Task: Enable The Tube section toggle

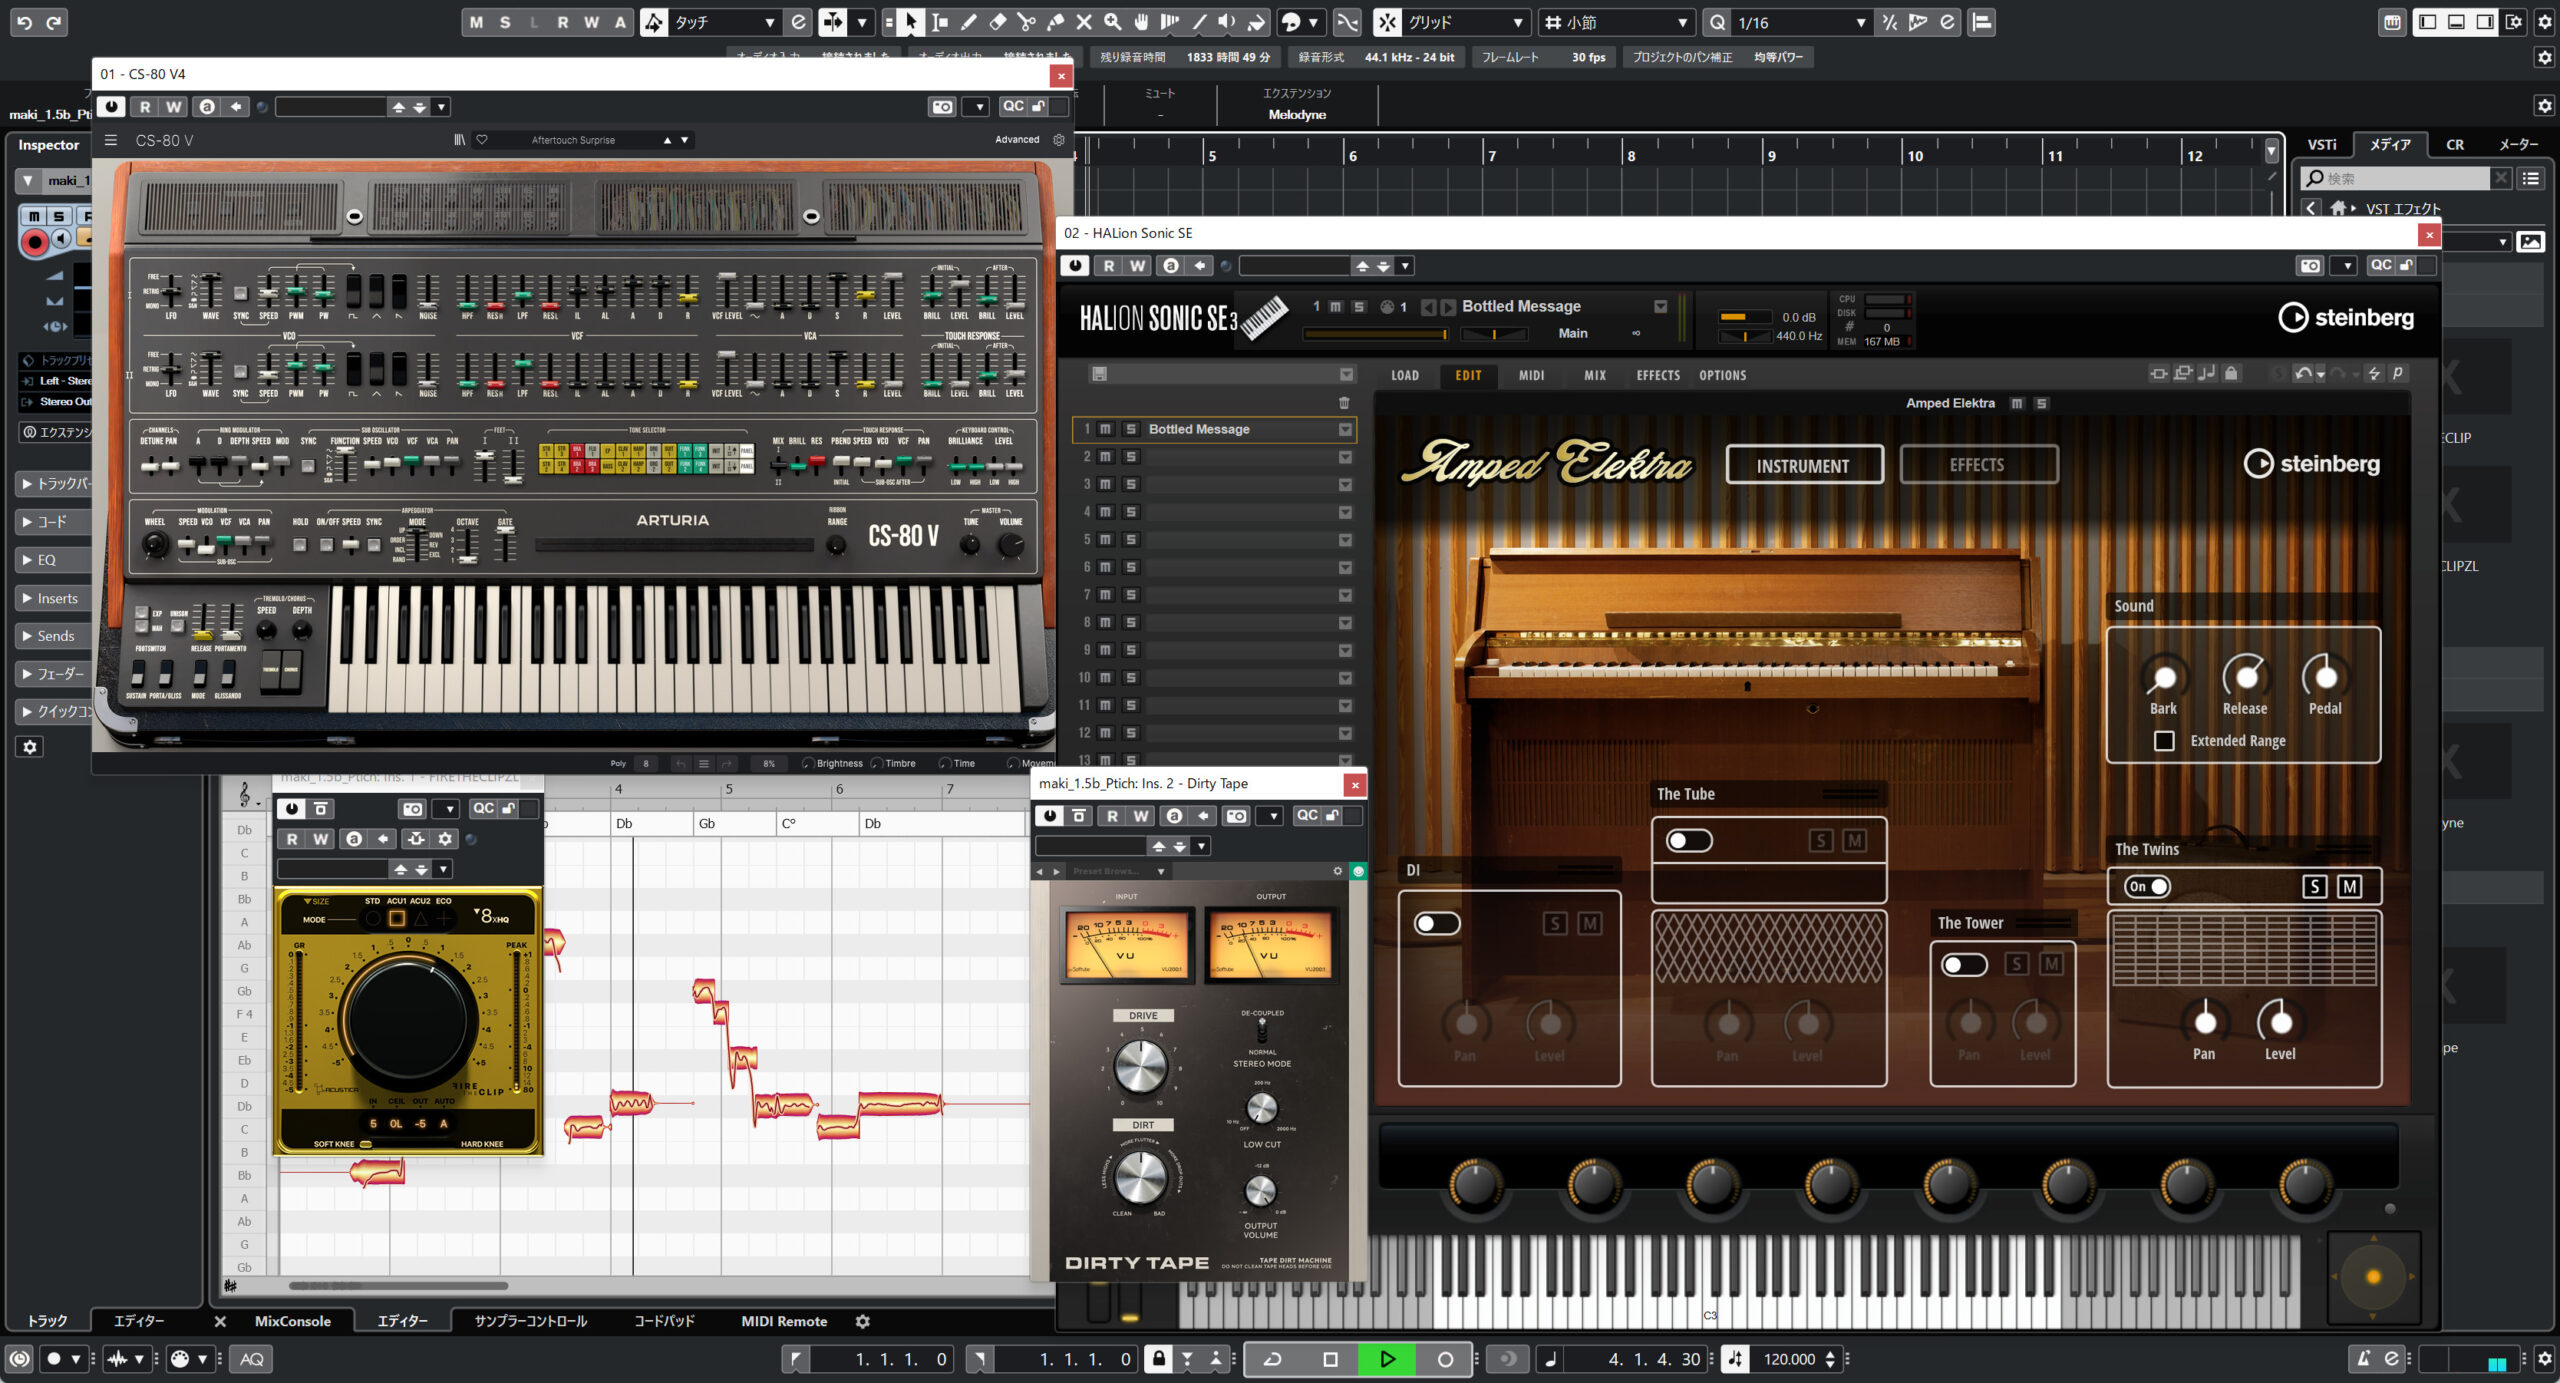Action: pos(1689,840)
